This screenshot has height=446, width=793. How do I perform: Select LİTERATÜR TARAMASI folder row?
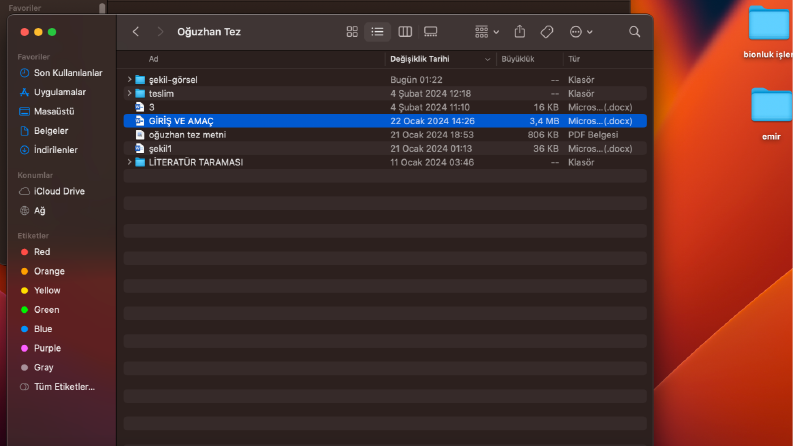385,162
